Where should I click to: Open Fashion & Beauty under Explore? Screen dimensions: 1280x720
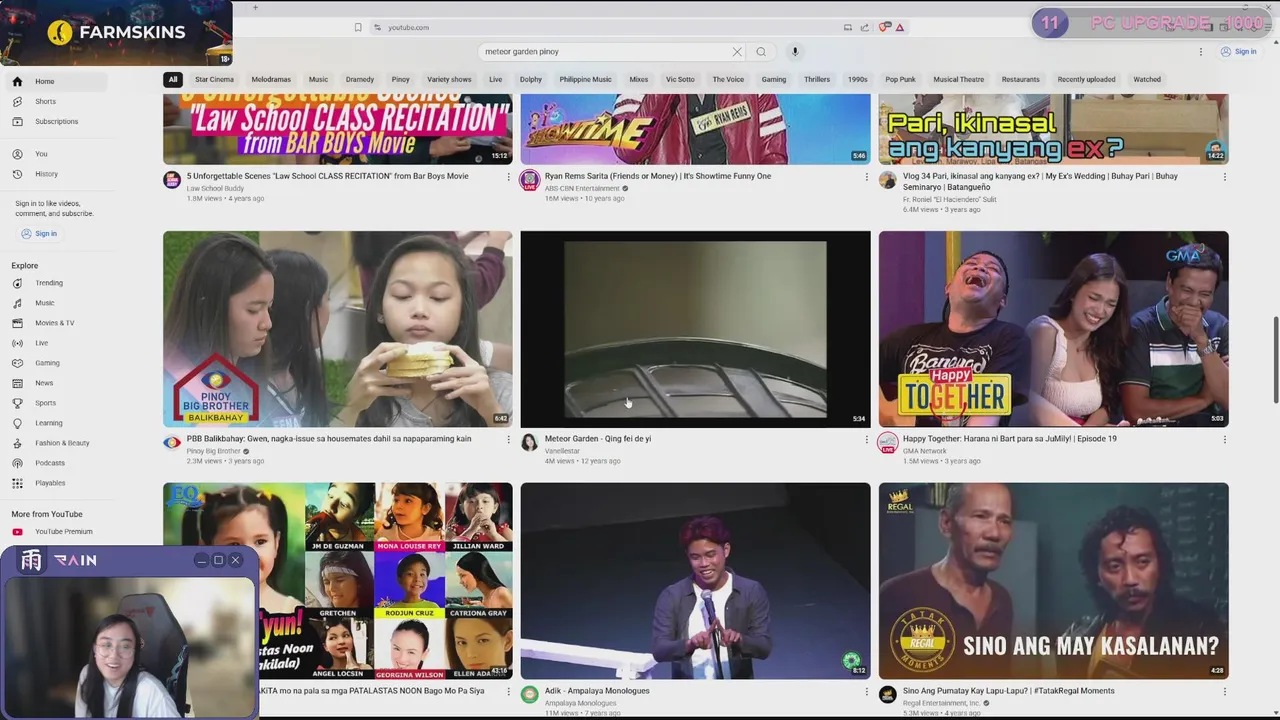pyautogui.click(x=55, y=443)
